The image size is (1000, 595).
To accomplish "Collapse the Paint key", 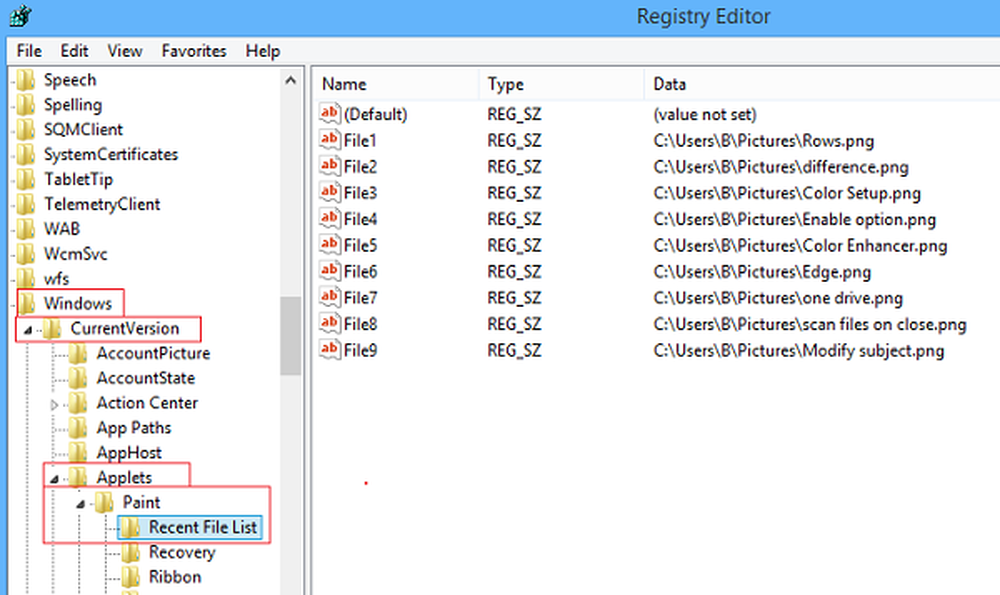I will (x=80, y=504).
